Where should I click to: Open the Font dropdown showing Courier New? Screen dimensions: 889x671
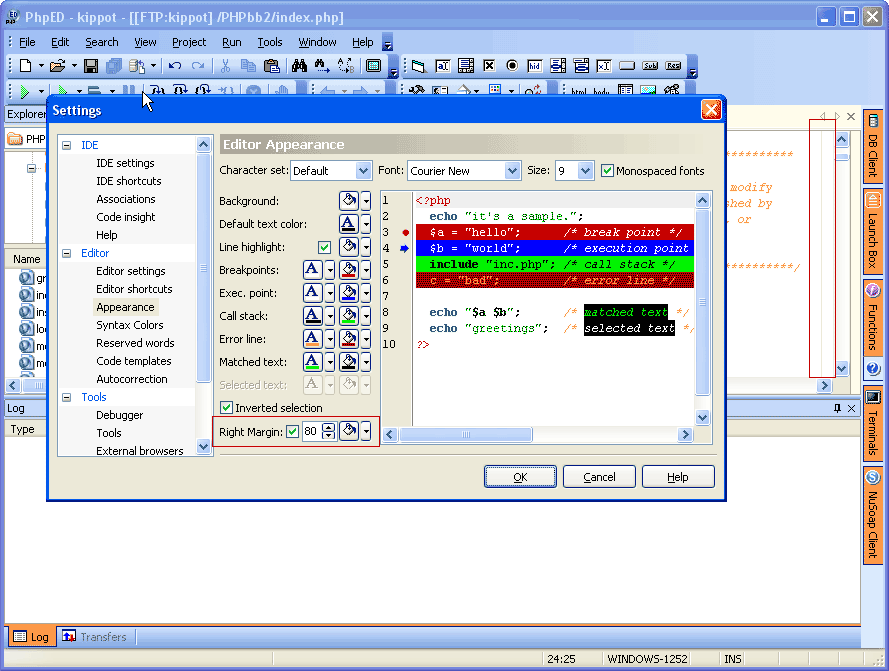click(x=512, y=171)
